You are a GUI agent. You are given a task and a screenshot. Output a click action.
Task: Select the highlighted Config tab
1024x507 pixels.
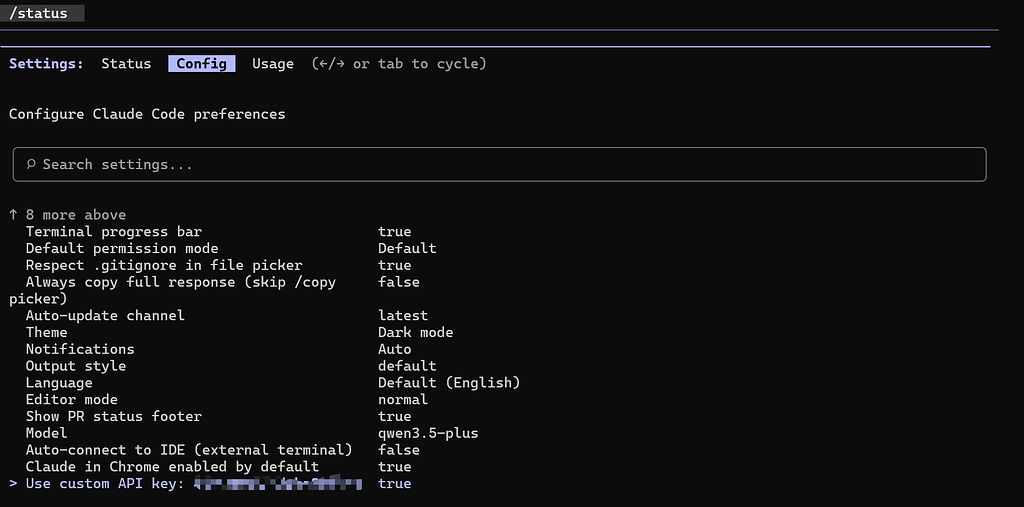pos(202,64)
